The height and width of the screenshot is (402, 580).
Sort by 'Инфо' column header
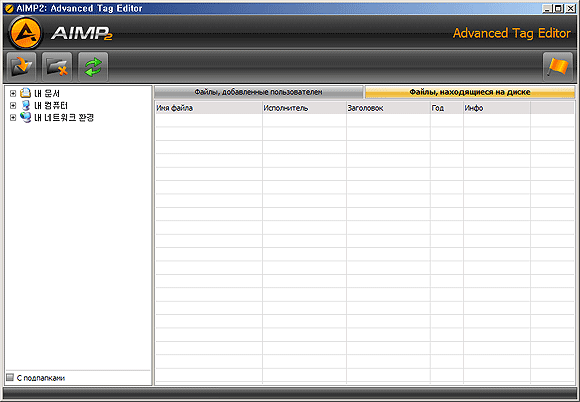(x=497, y=108)
